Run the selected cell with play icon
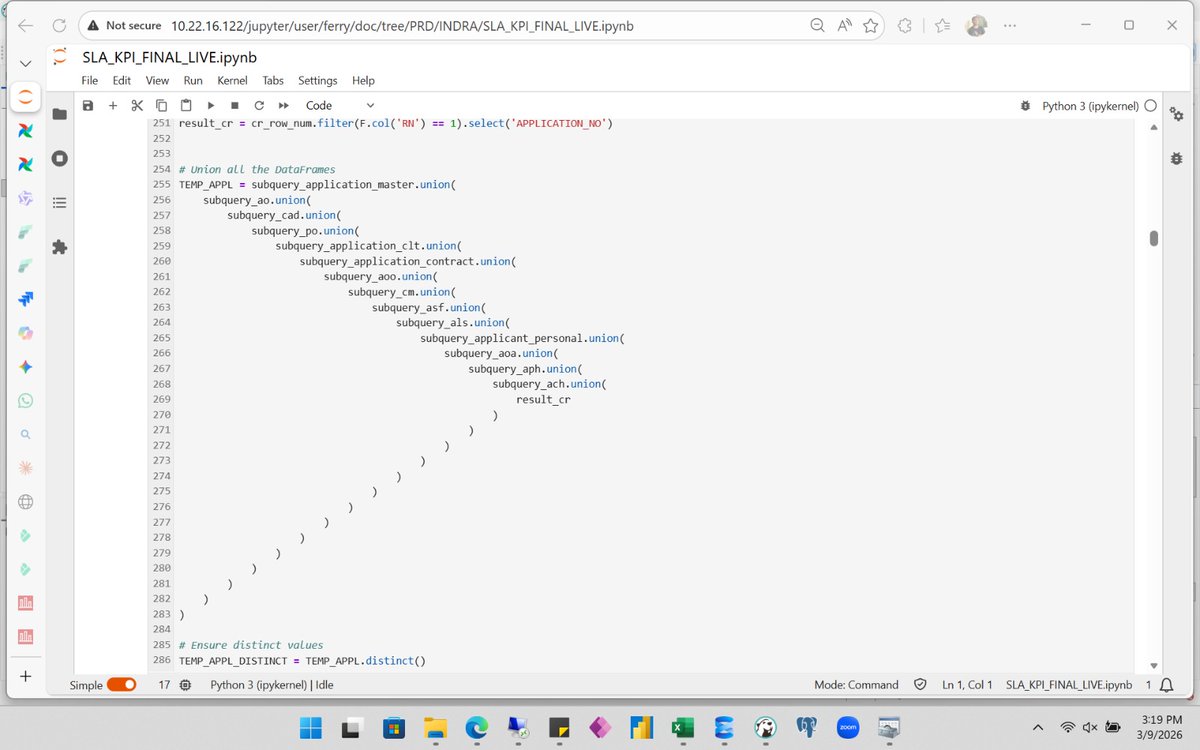 (211, 105)
